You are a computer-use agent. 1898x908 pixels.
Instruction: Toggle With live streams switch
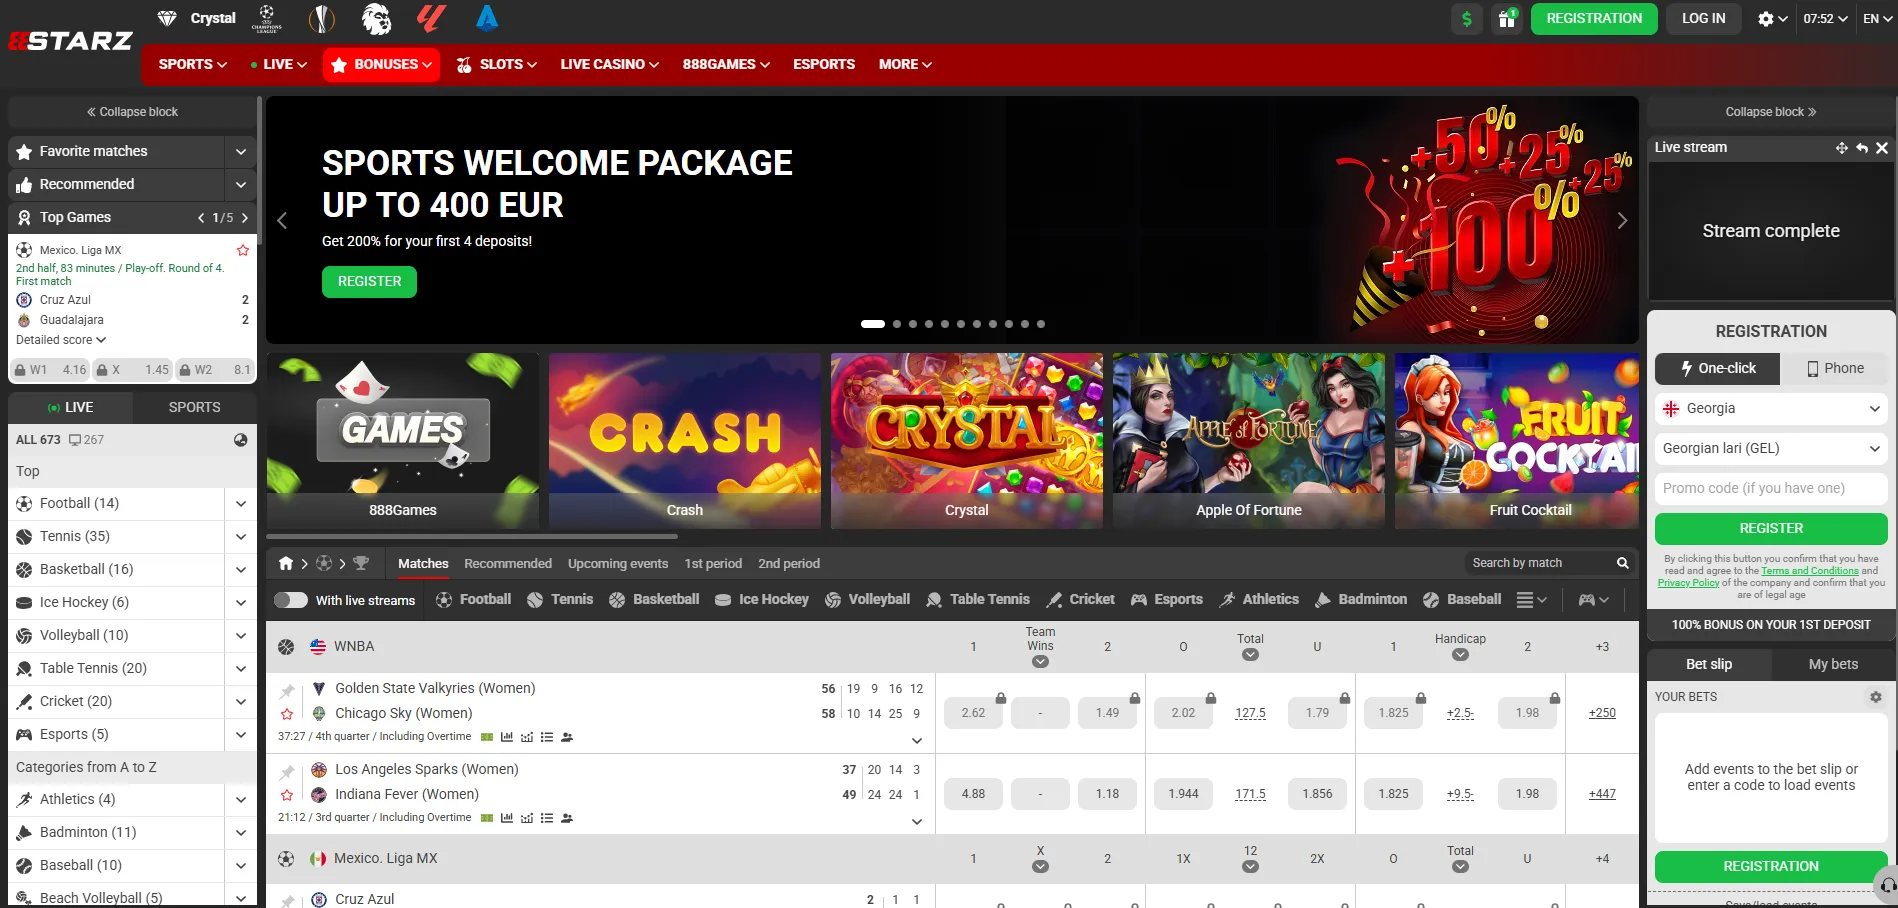click(x=291, y=600)
